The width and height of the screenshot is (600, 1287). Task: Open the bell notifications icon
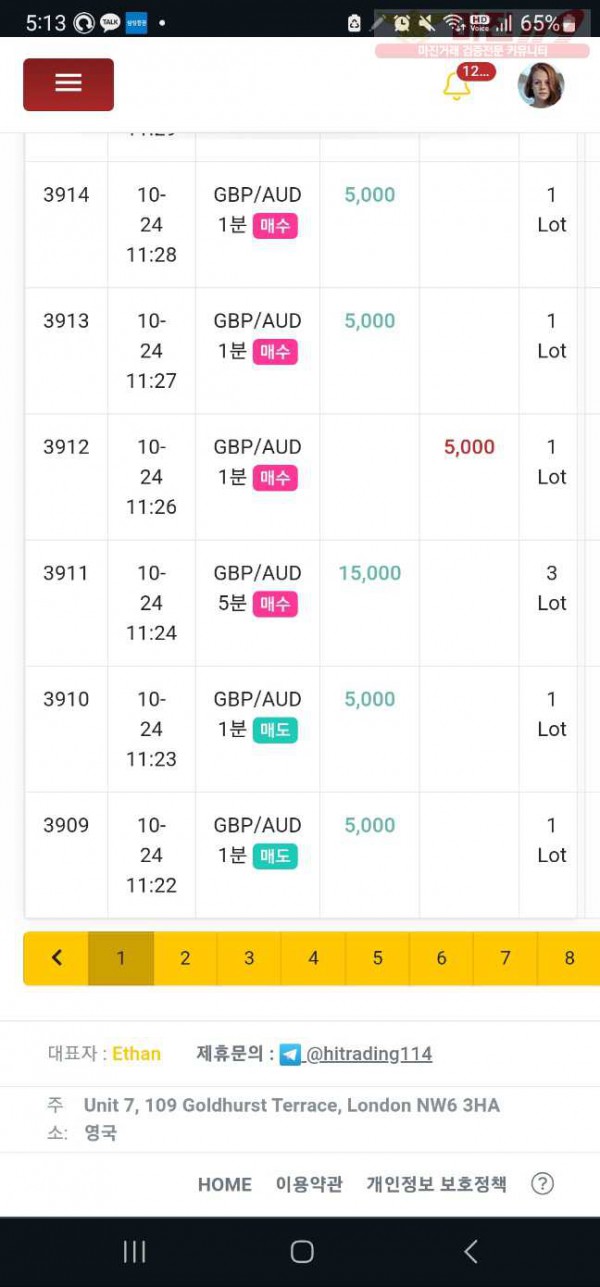tap(457, 85)
